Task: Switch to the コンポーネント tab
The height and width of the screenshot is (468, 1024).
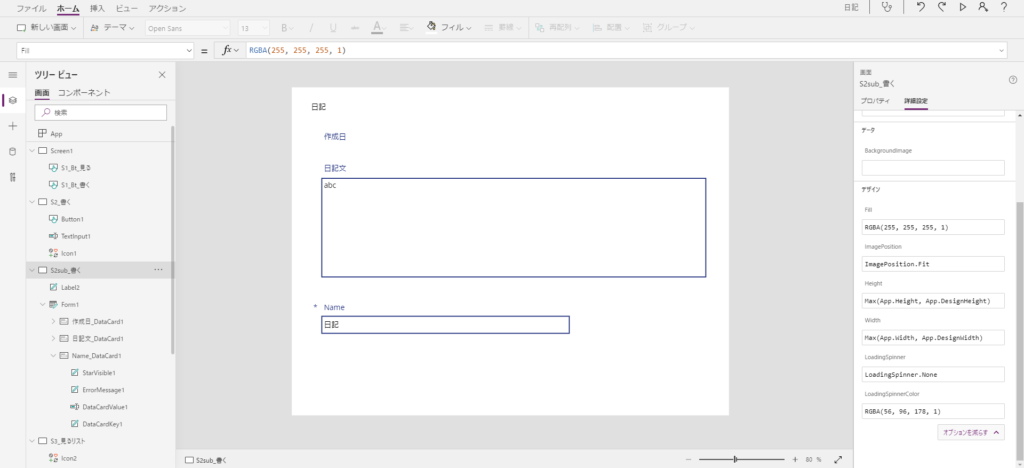Action: (84, 93)
